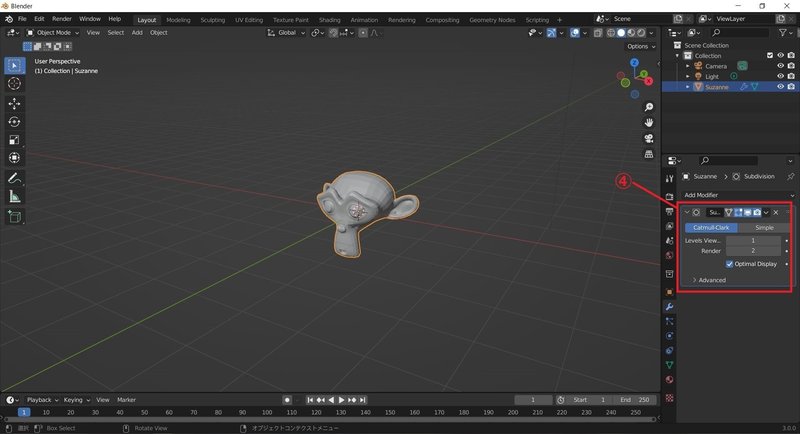This screenshot has height=434, width=800.
Task: Expand the Advanced subpanel
Action: pyautogui.click(x=709, y=280)
